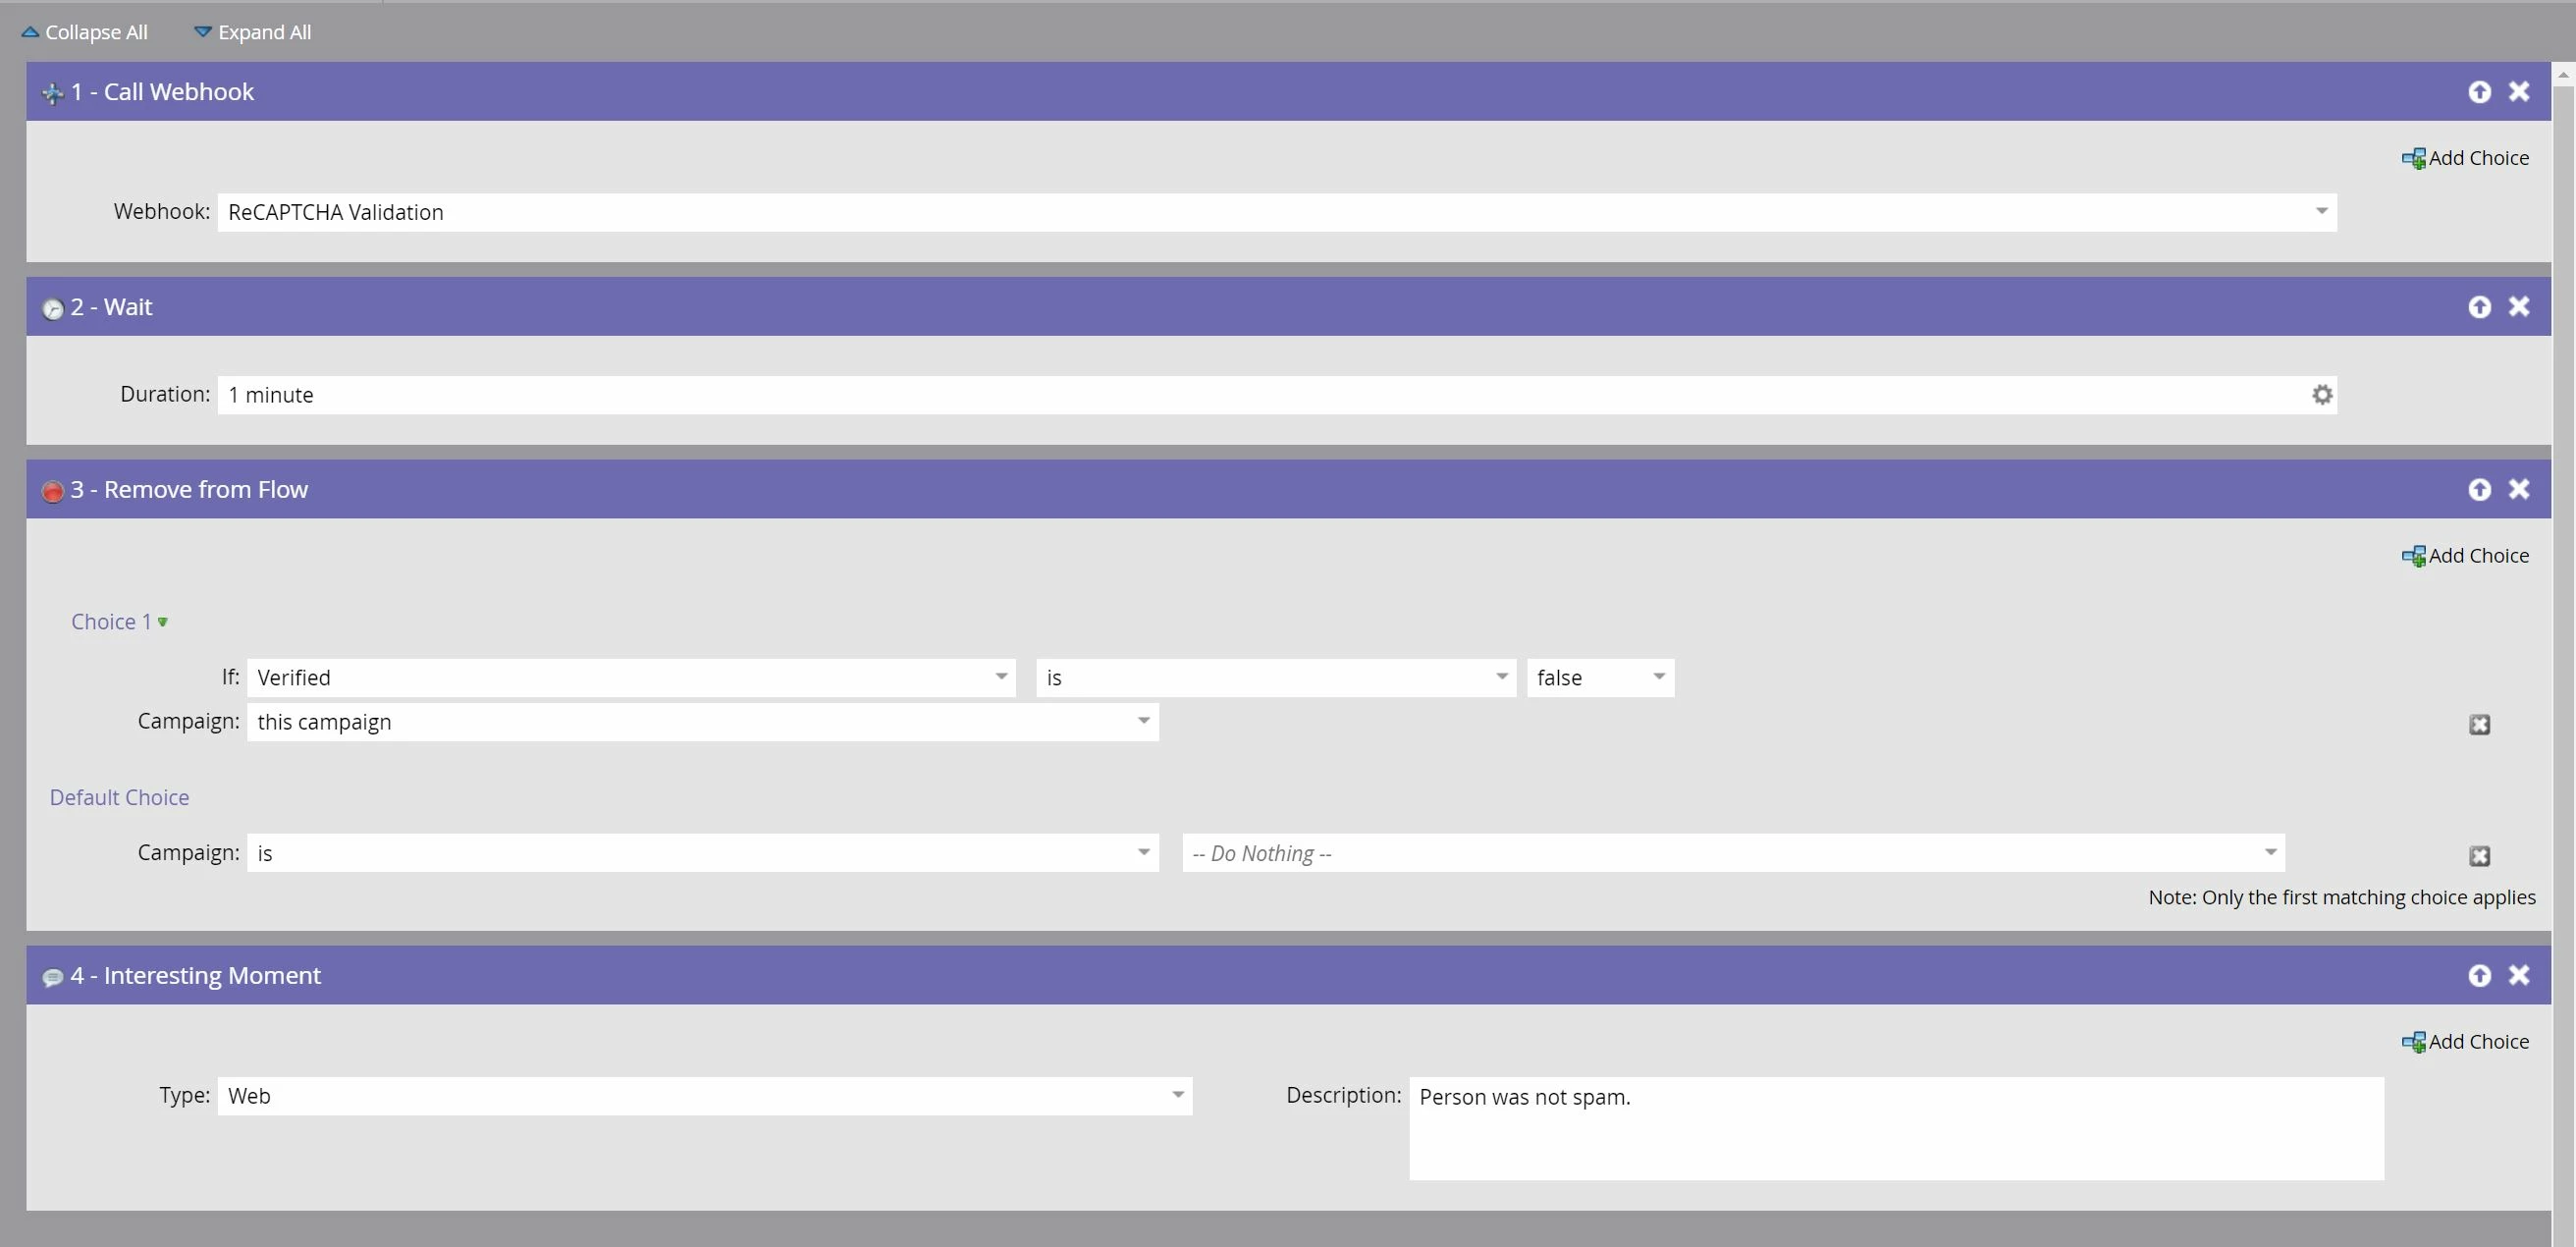The height and width of the screenshot is (1247, 2576).
Task: Open the false value dropdown
Action: coord(1658,678)
